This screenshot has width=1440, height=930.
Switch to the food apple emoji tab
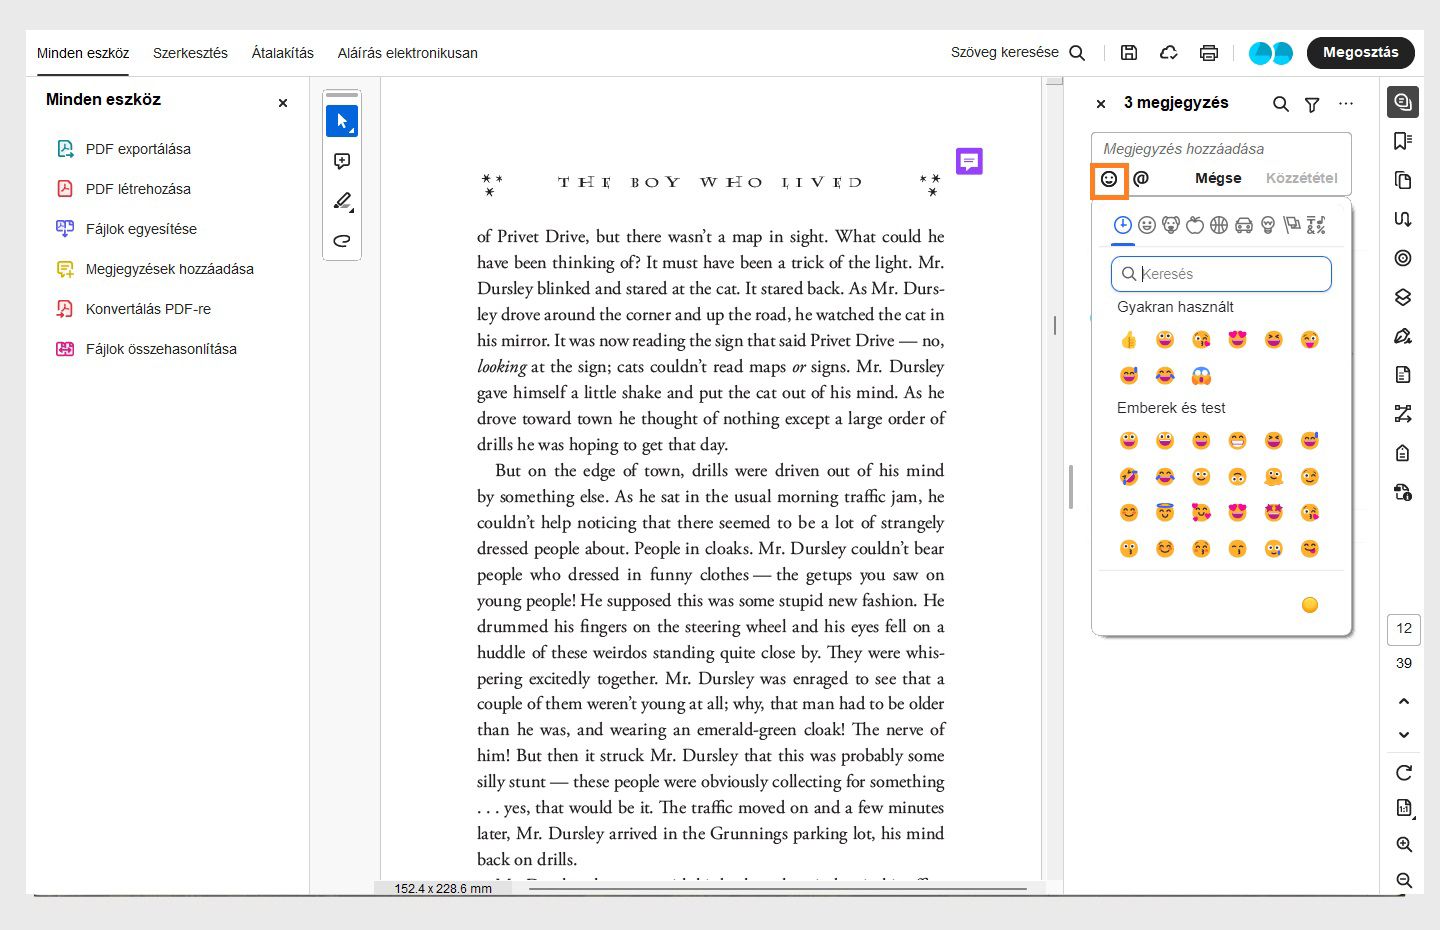click(x=1195, y=225)
